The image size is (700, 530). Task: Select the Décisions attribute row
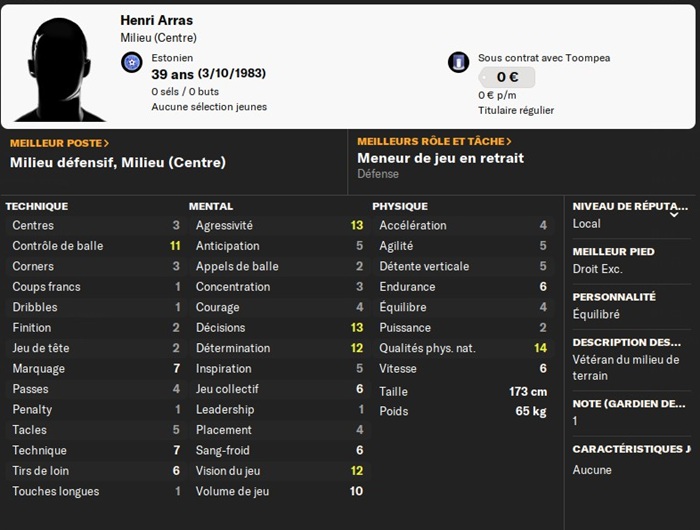pos(279,328)
